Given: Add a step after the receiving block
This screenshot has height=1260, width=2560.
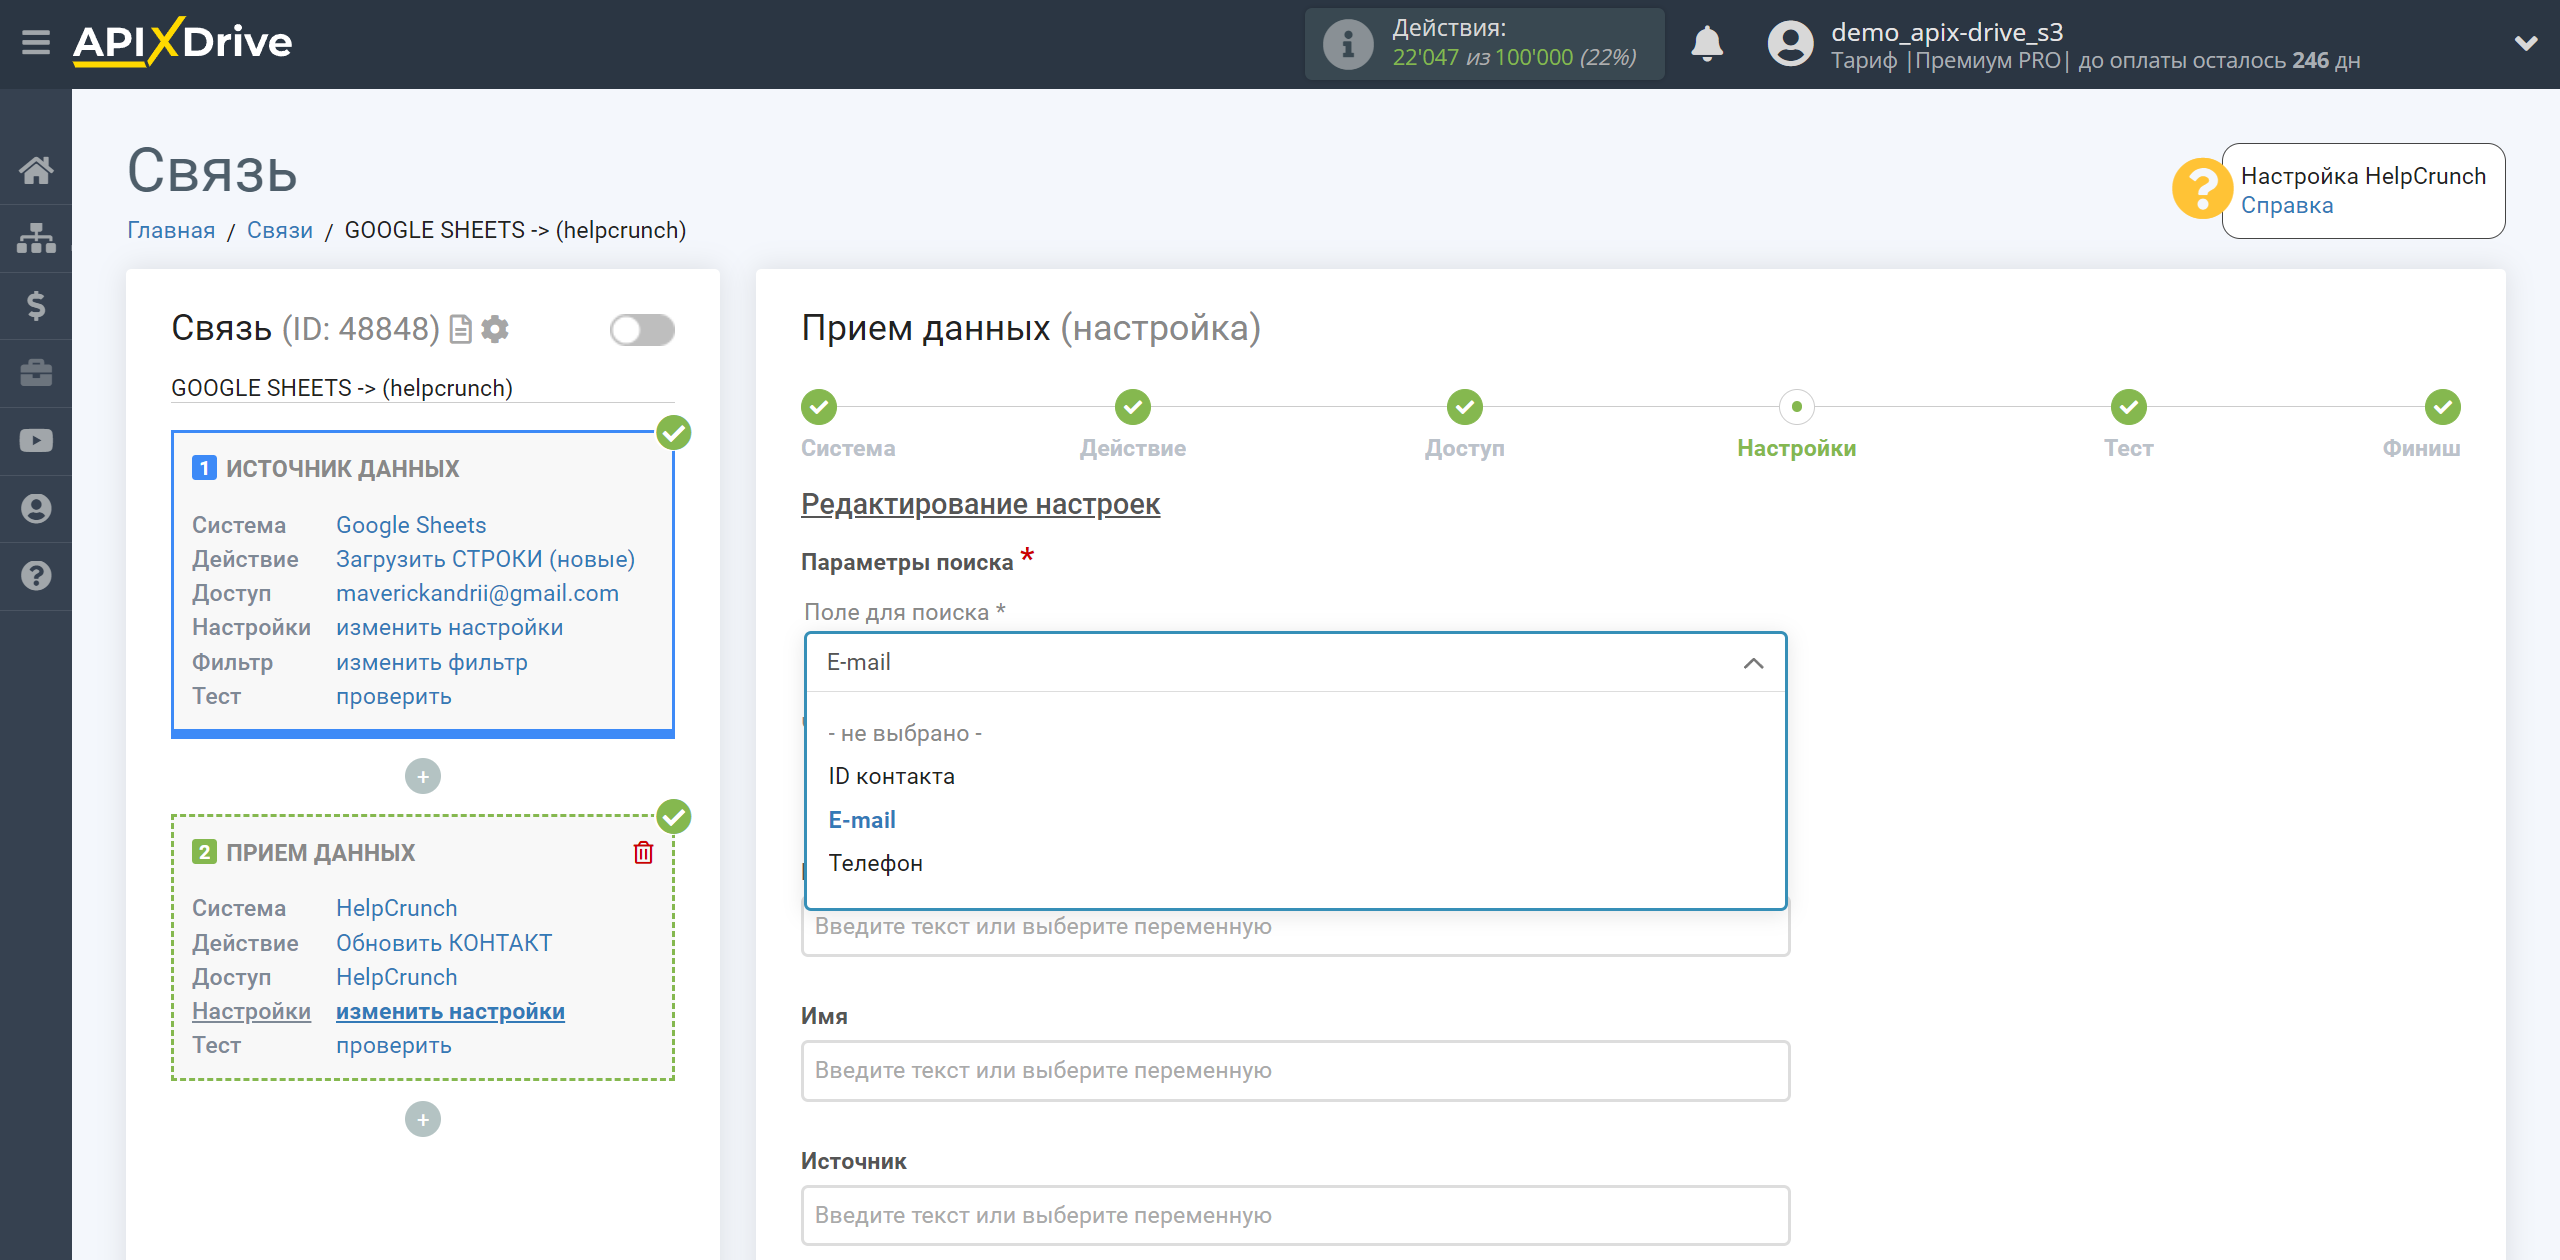Looking at the screenshot, I should 423,1119.
